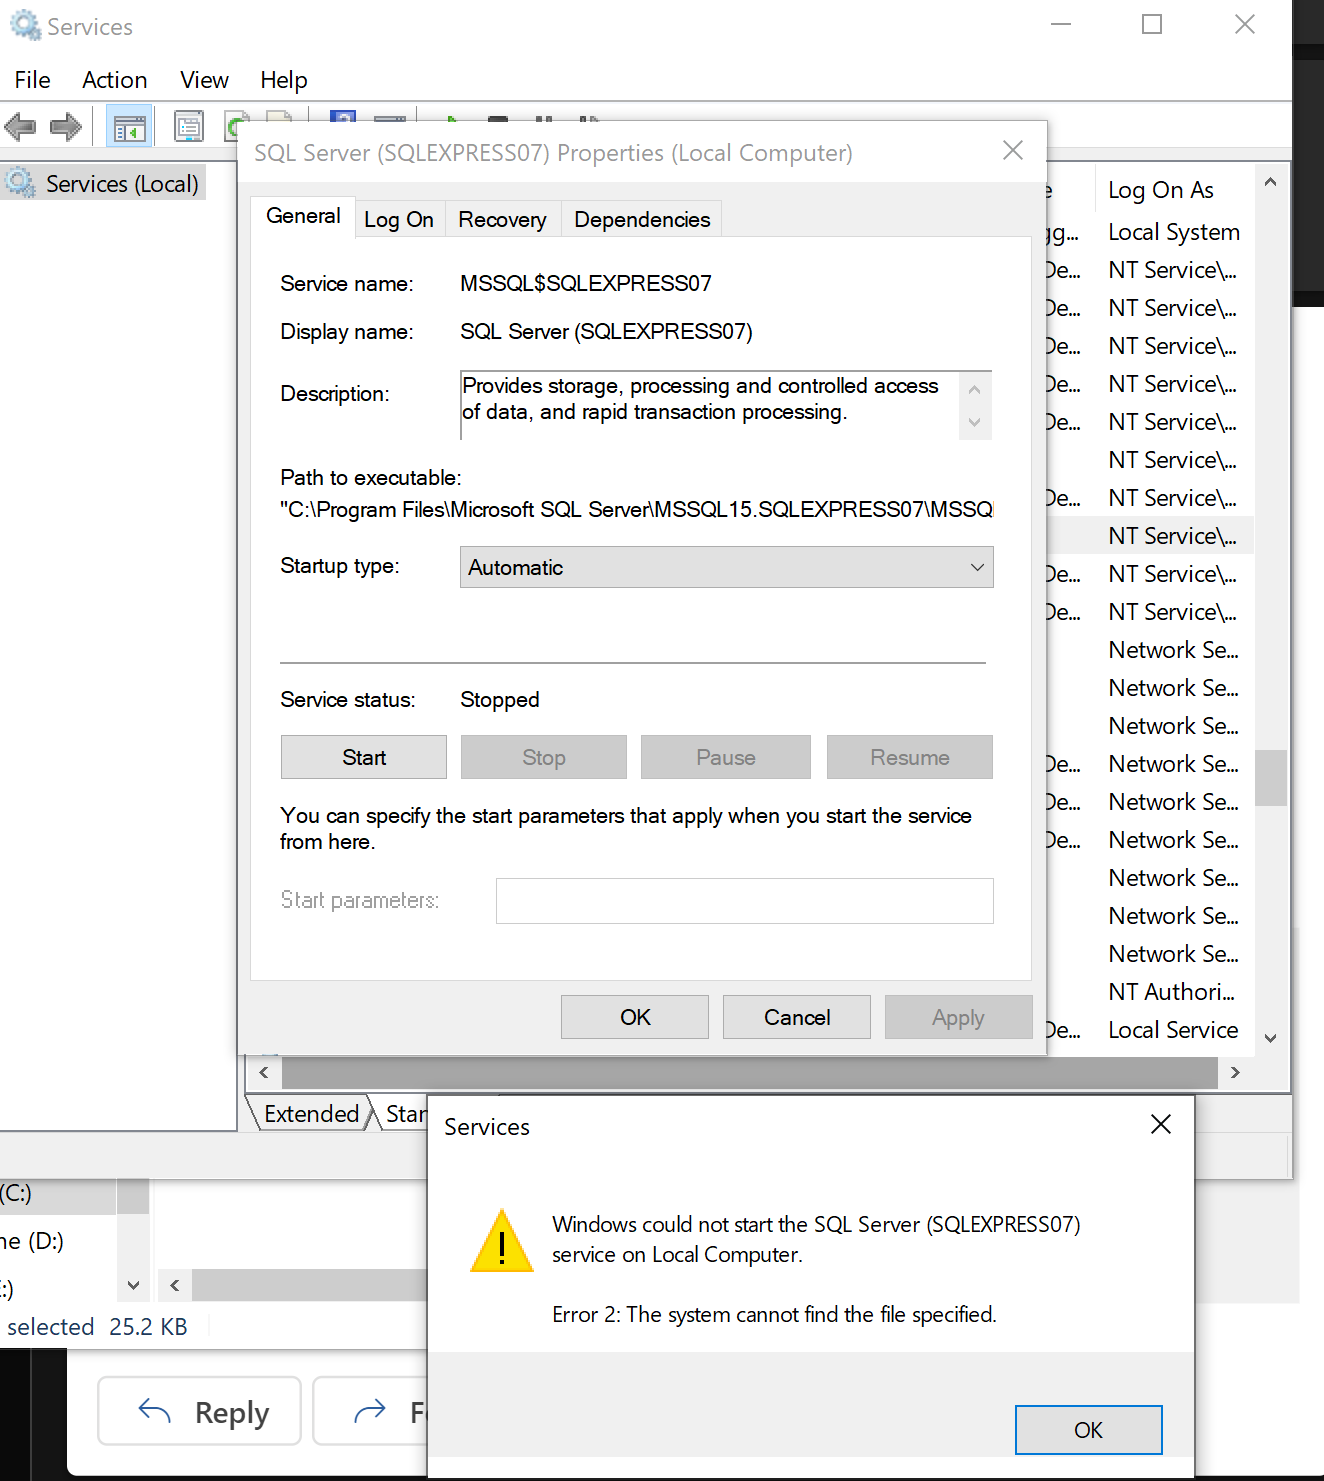
Task: Click services list vertical scrollbar thumb
Action: [1271, 778]
